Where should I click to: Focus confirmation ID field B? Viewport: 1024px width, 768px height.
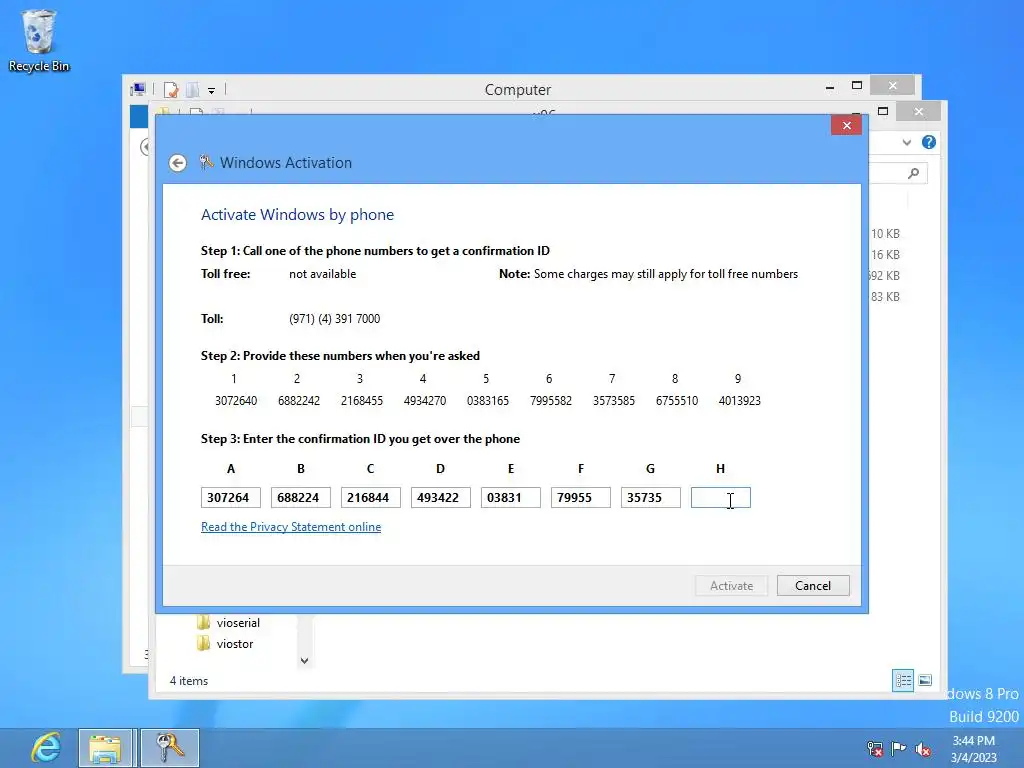[x=300, y=498]
